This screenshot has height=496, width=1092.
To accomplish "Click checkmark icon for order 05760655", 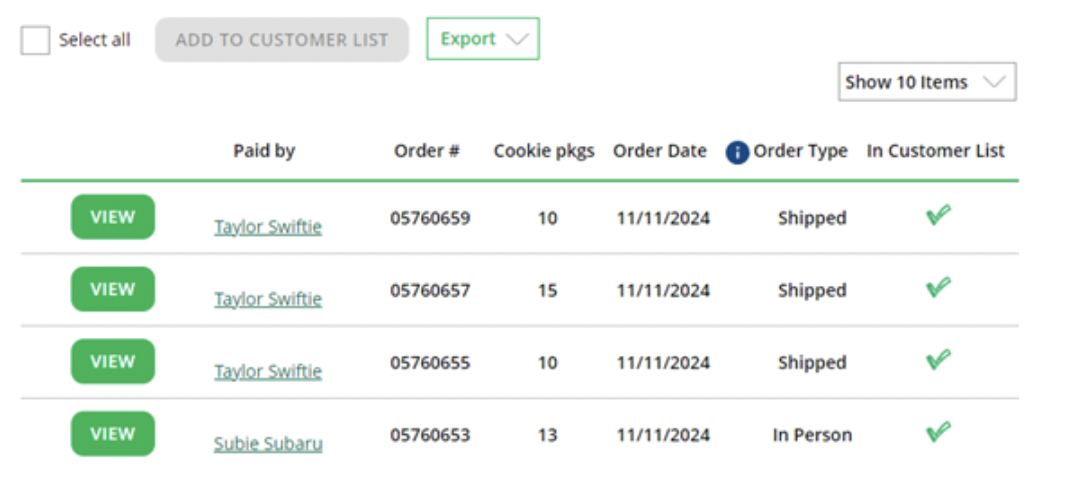I will tap(938, 359).
